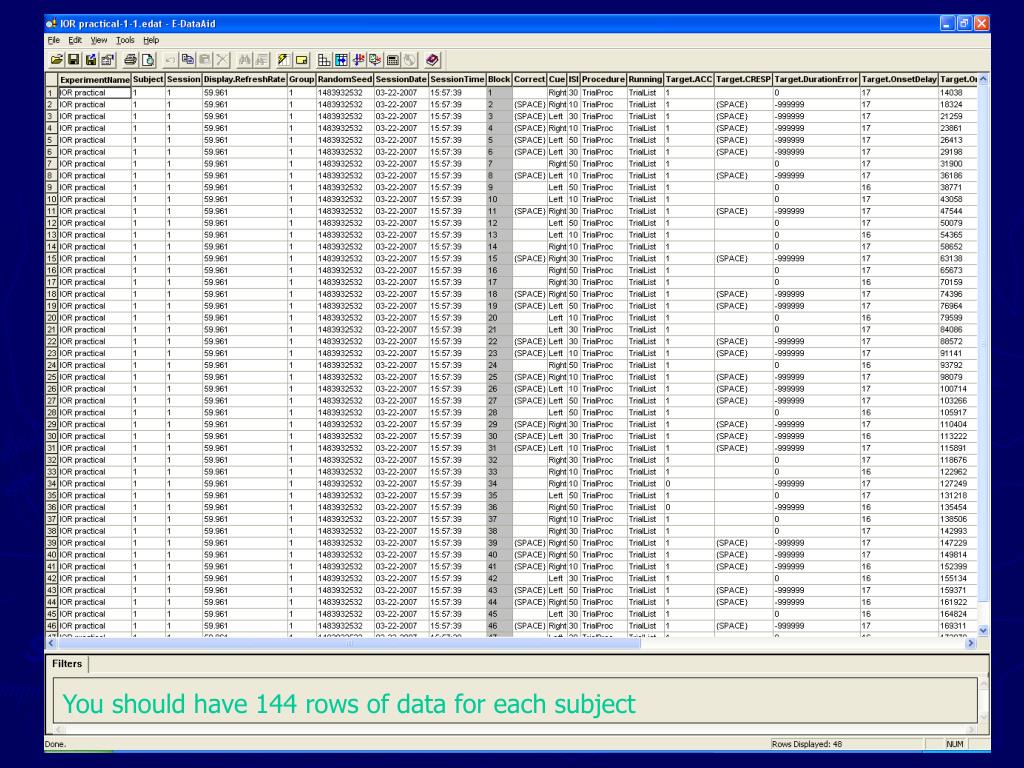Select the Procedure column header

603,80
